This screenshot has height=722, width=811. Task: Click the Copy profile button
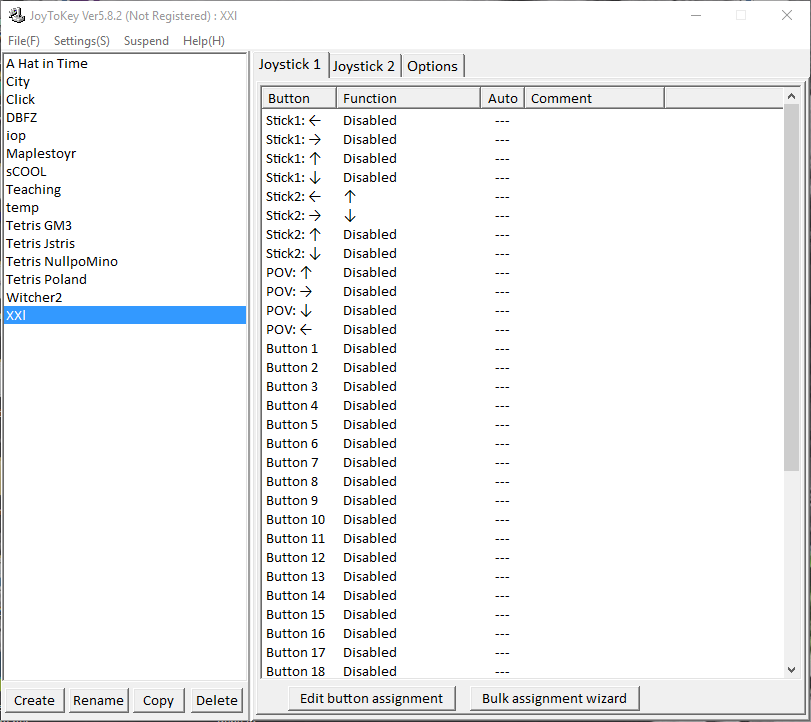click(x=158, y=700)
